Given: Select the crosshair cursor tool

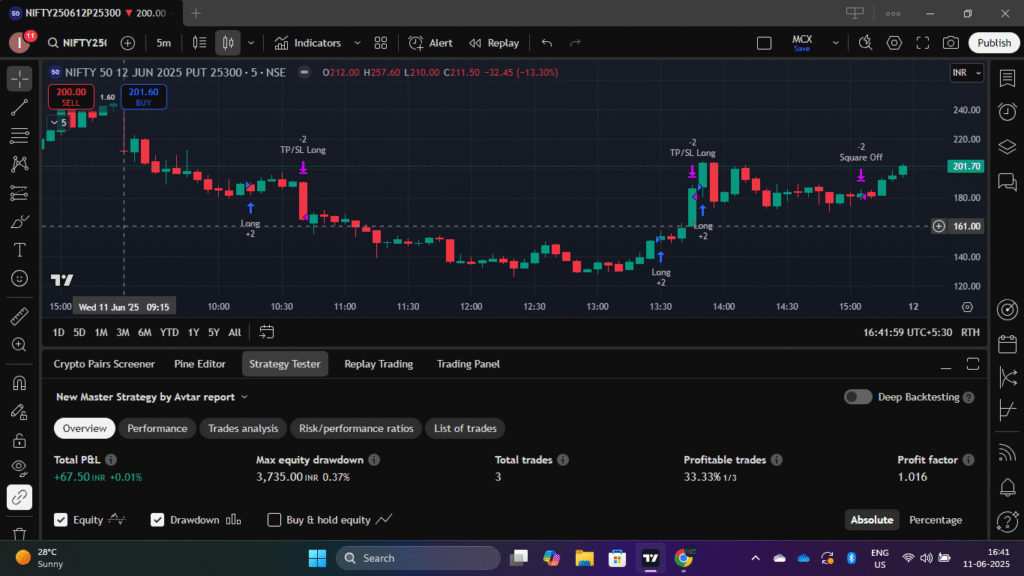Looking at the screenshot, I should tap(20, 78).
